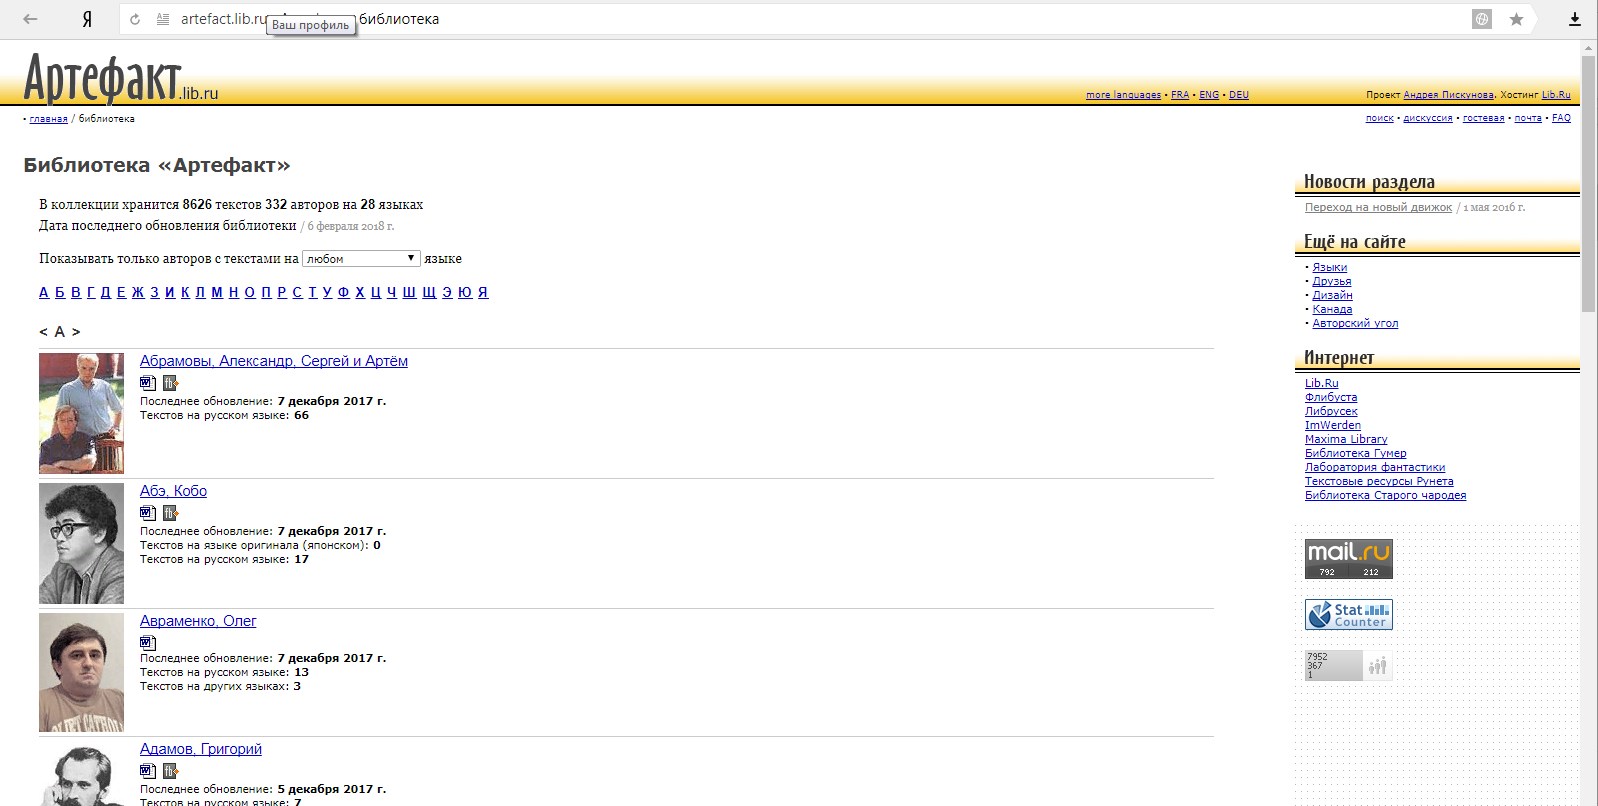Open author page 'Абэ, Кобо'
1598x806 pixels.
(173, 491)
